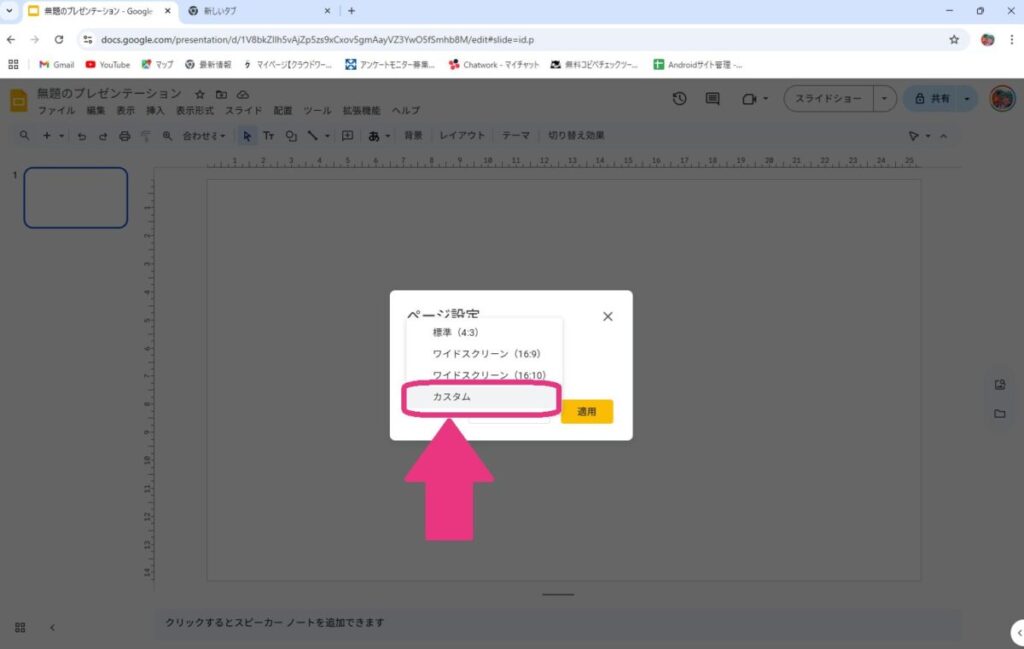Check the cloud document status icon
Screen dimensions: 1024x649
(x=243, y=95)
